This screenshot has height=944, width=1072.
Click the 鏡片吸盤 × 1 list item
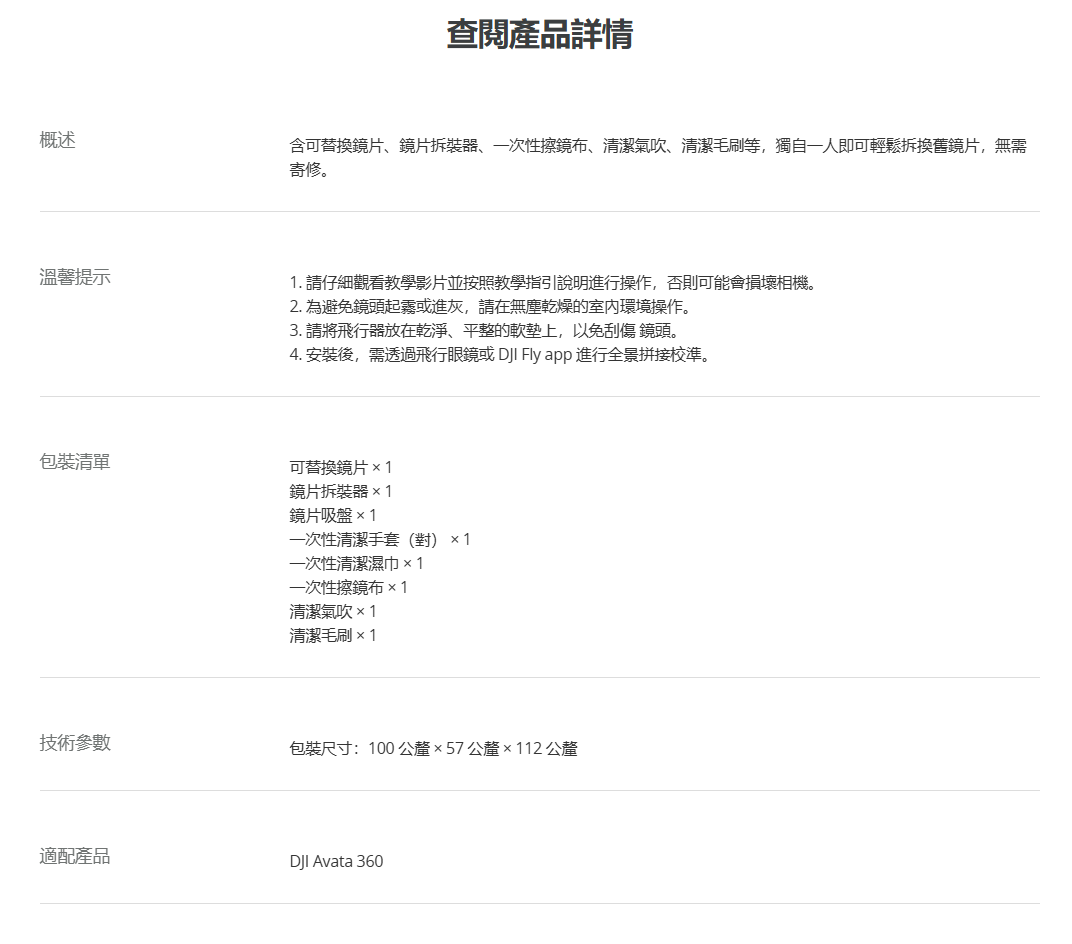click(x=333, y=516)
